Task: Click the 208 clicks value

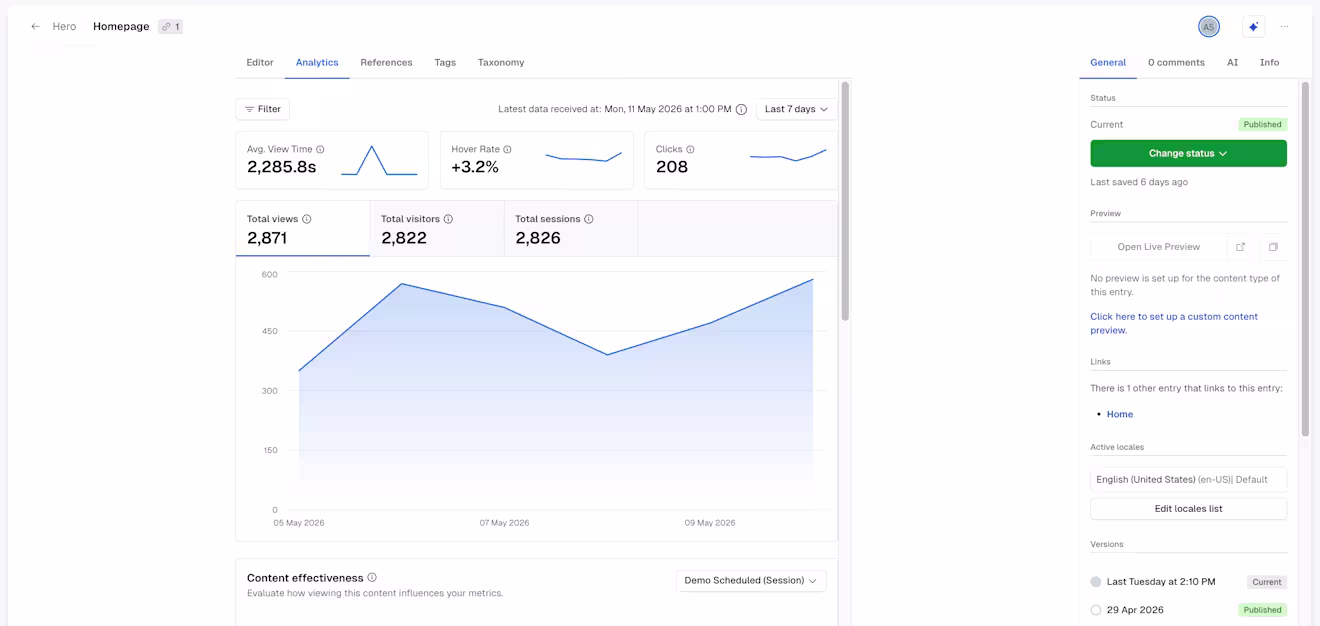Action: pyautogui.click(x=672, y=167)
